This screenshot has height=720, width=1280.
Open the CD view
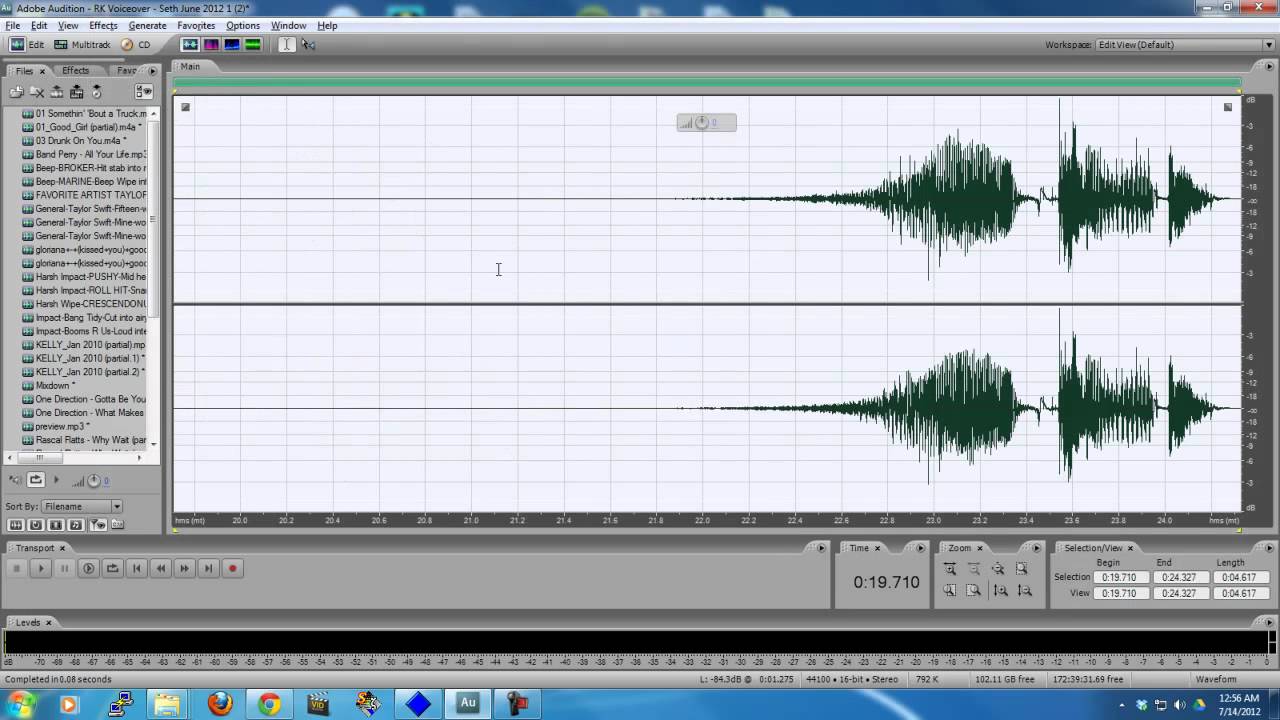click(135, 45)
